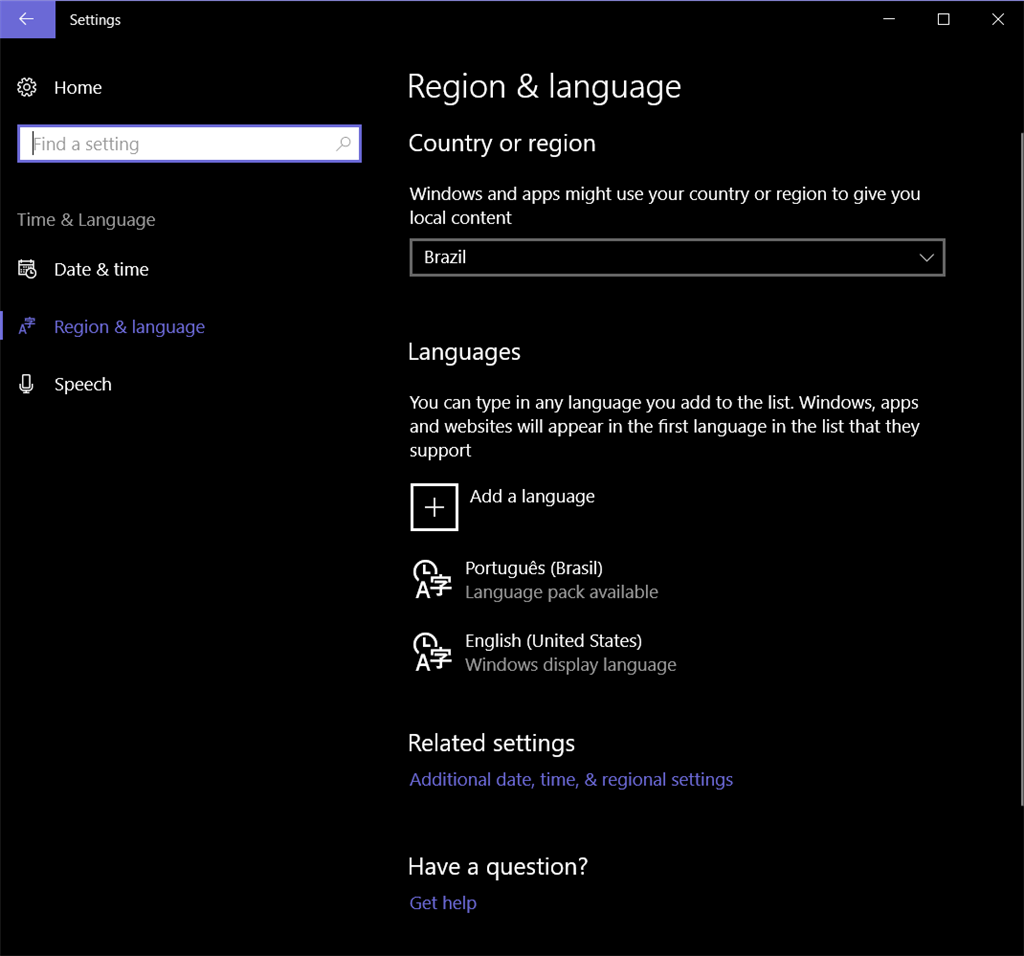Open the Speech section
This screenshot has height=956, width=1024.
pyautogui.click(x=83, y=385)
